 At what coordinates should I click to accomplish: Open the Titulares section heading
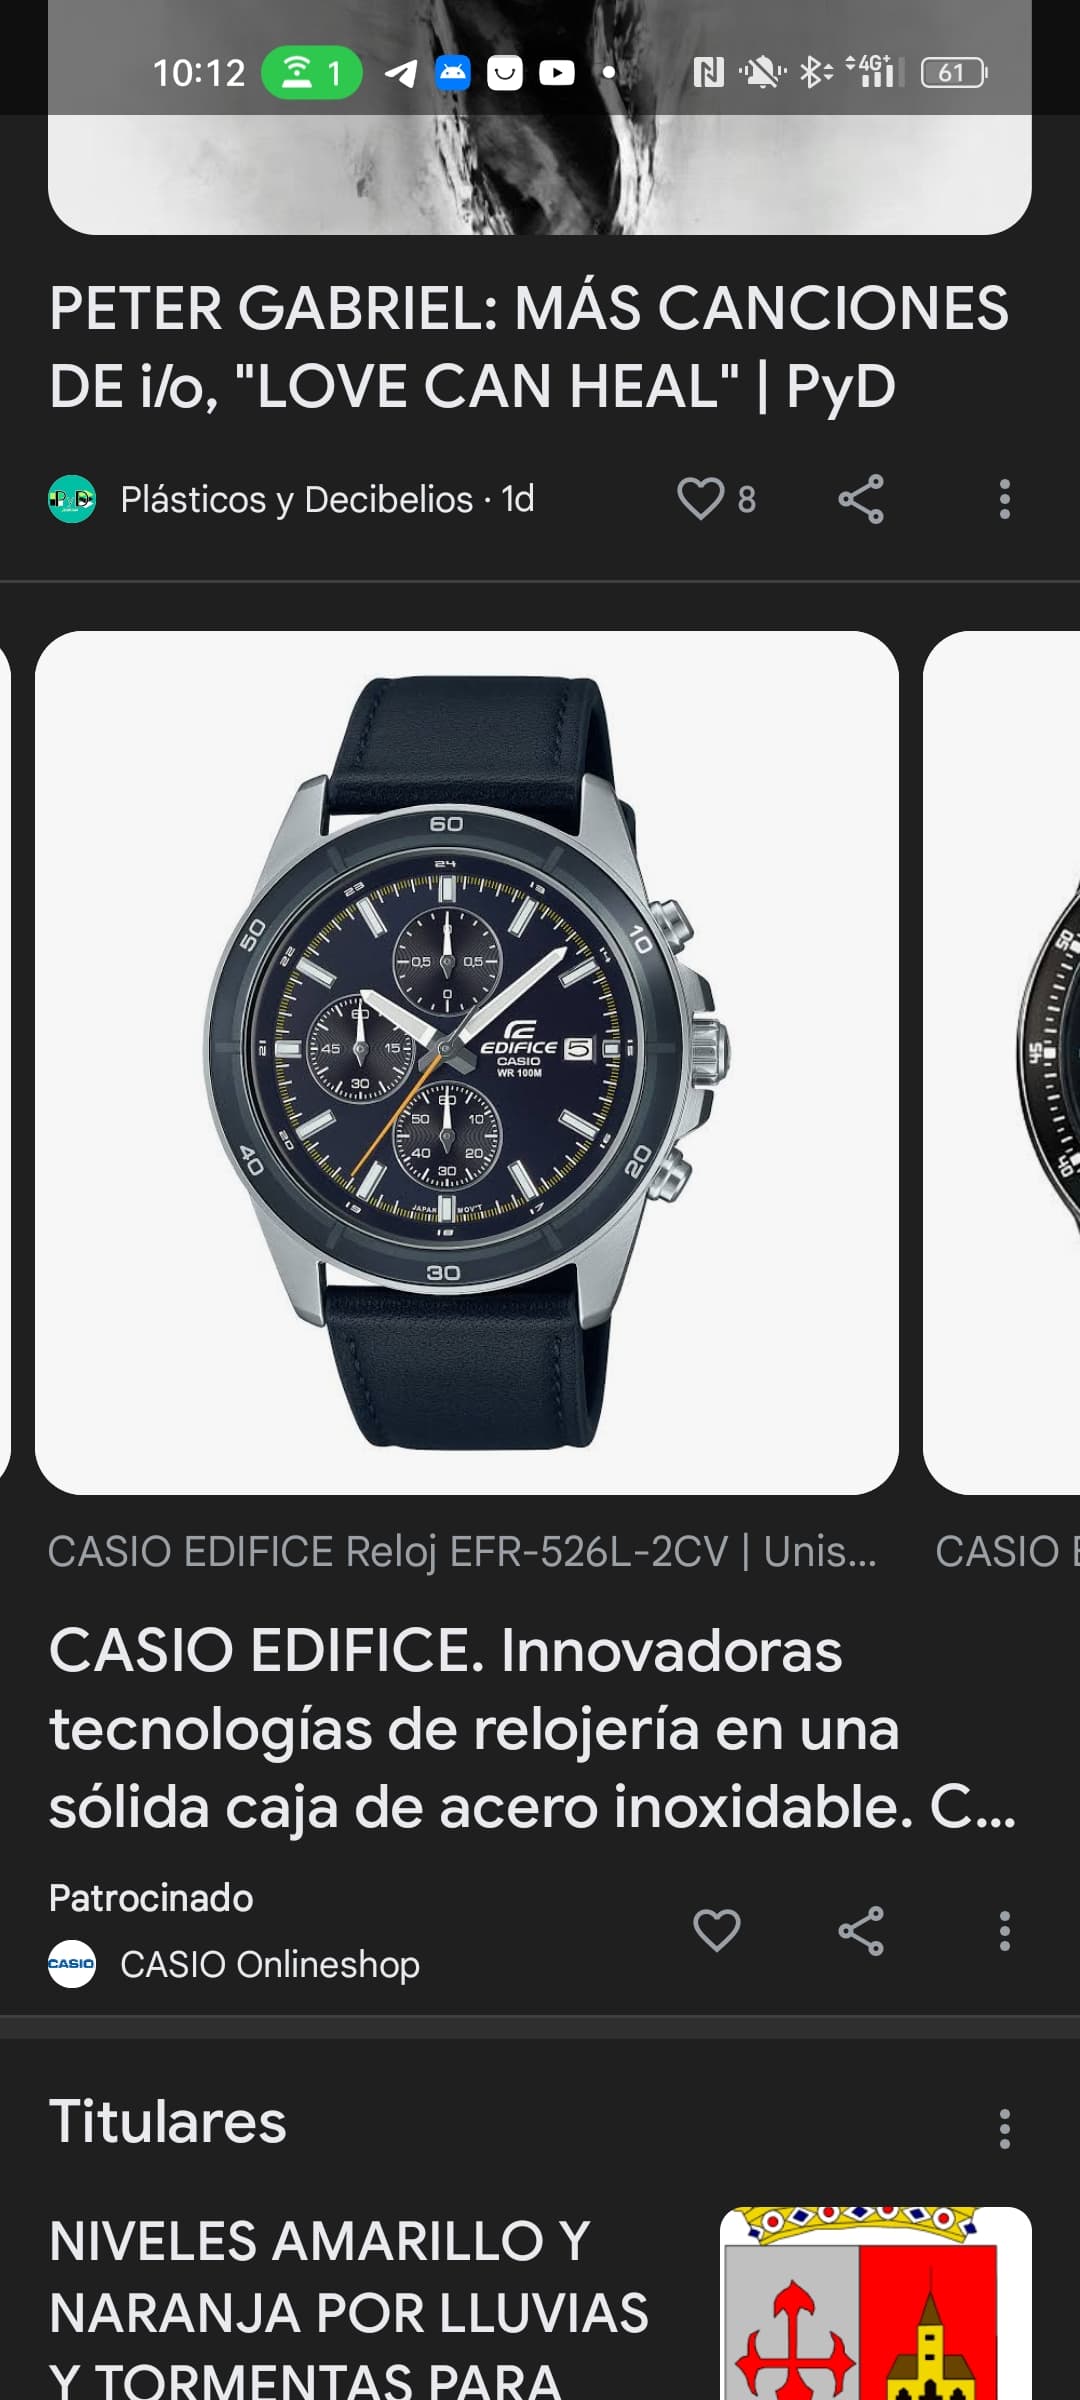tap(168, 2122)
